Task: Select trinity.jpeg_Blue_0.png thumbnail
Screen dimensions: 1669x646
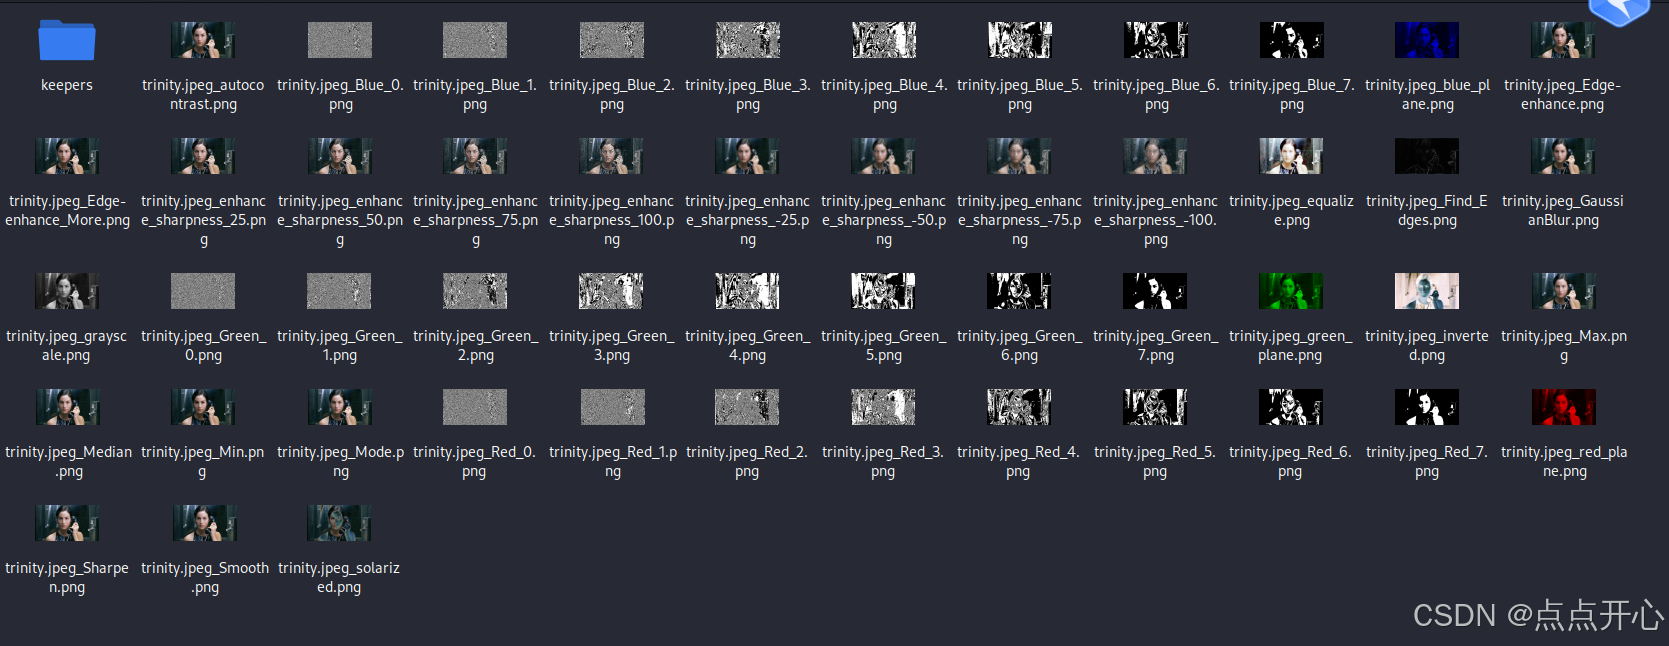Action: [340, 40]
